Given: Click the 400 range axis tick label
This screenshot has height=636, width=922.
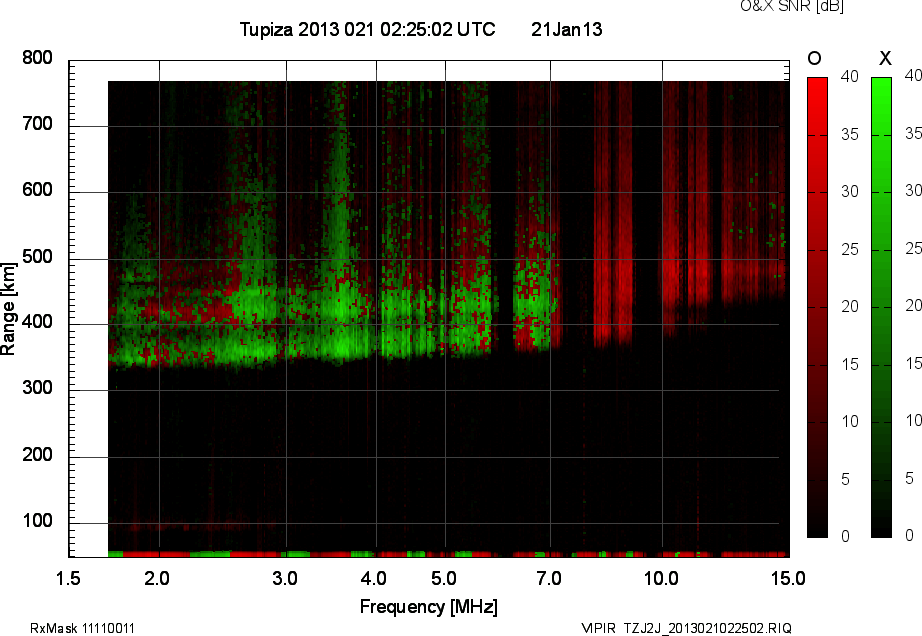Looking at the screenshot, I should 37,322.
